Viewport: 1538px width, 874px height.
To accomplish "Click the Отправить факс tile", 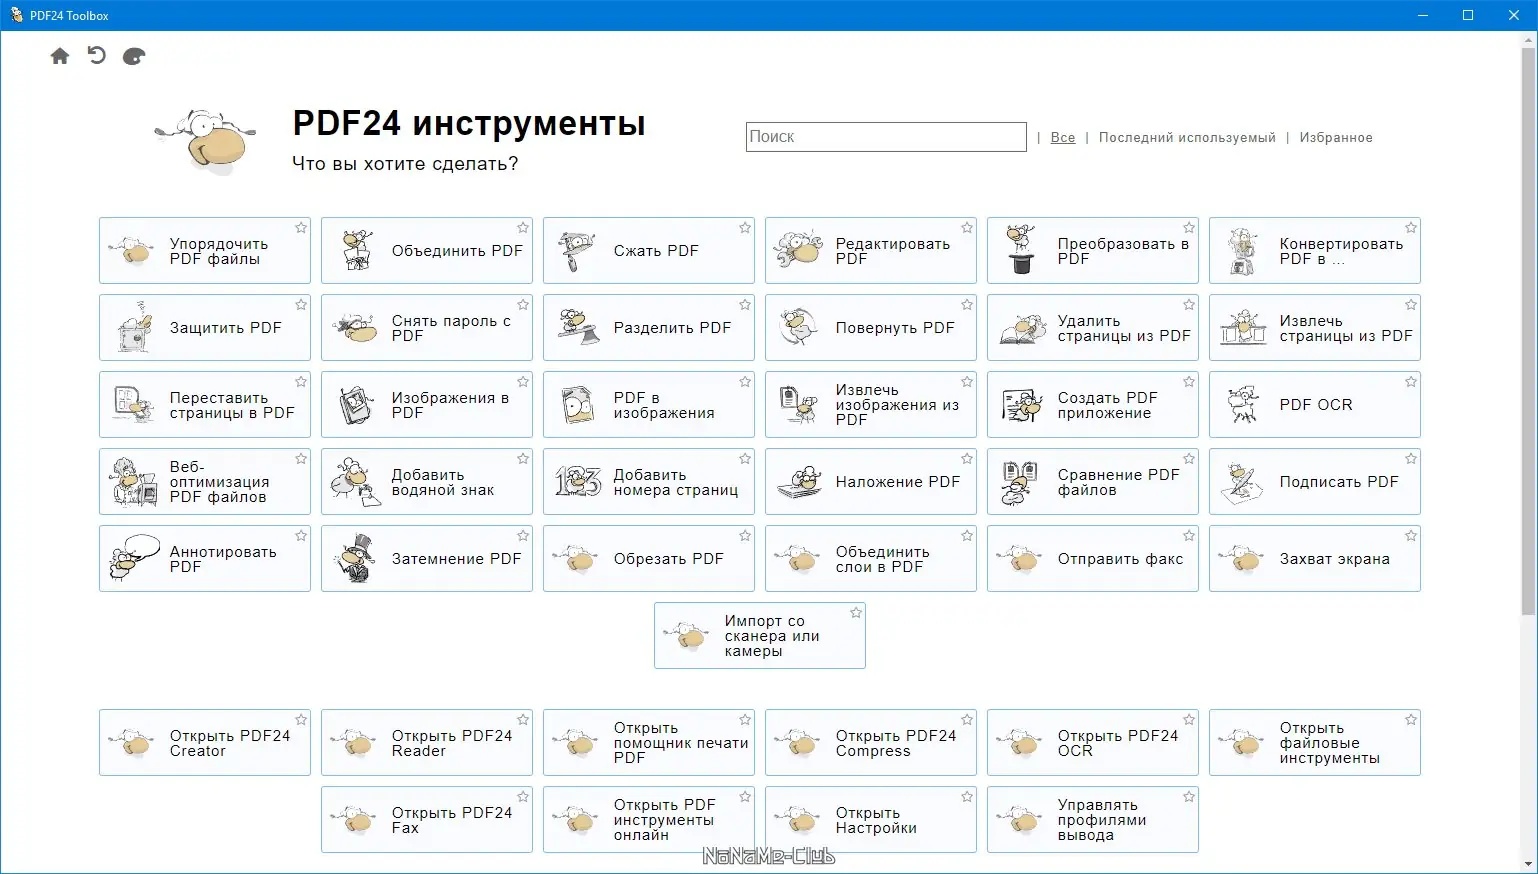I will point(1093,559).
